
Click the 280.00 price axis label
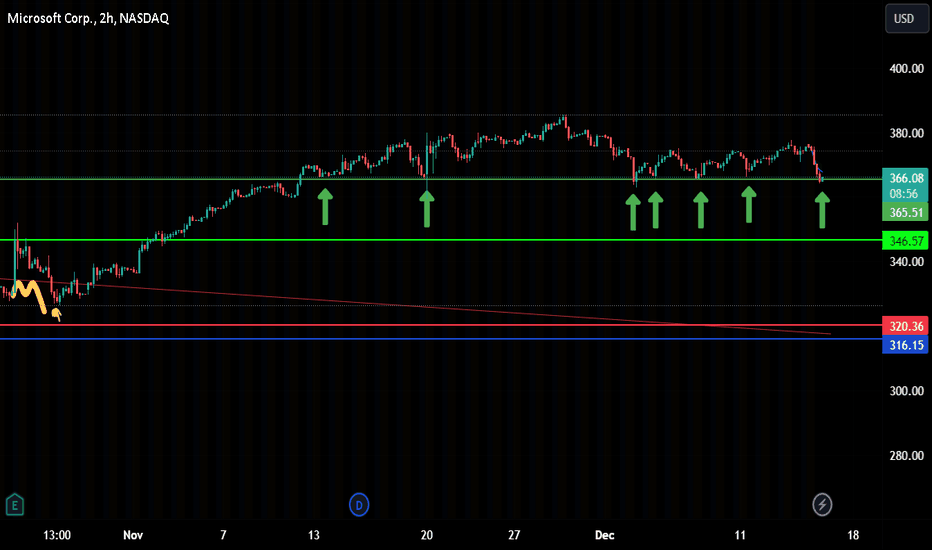(906, 455)
